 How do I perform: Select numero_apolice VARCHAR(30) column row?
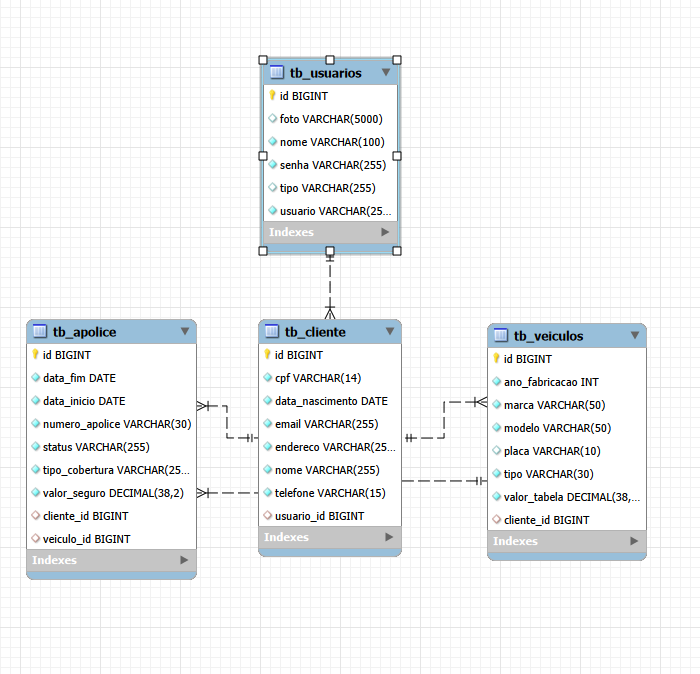pyautogui.click(x=112, y=424)
